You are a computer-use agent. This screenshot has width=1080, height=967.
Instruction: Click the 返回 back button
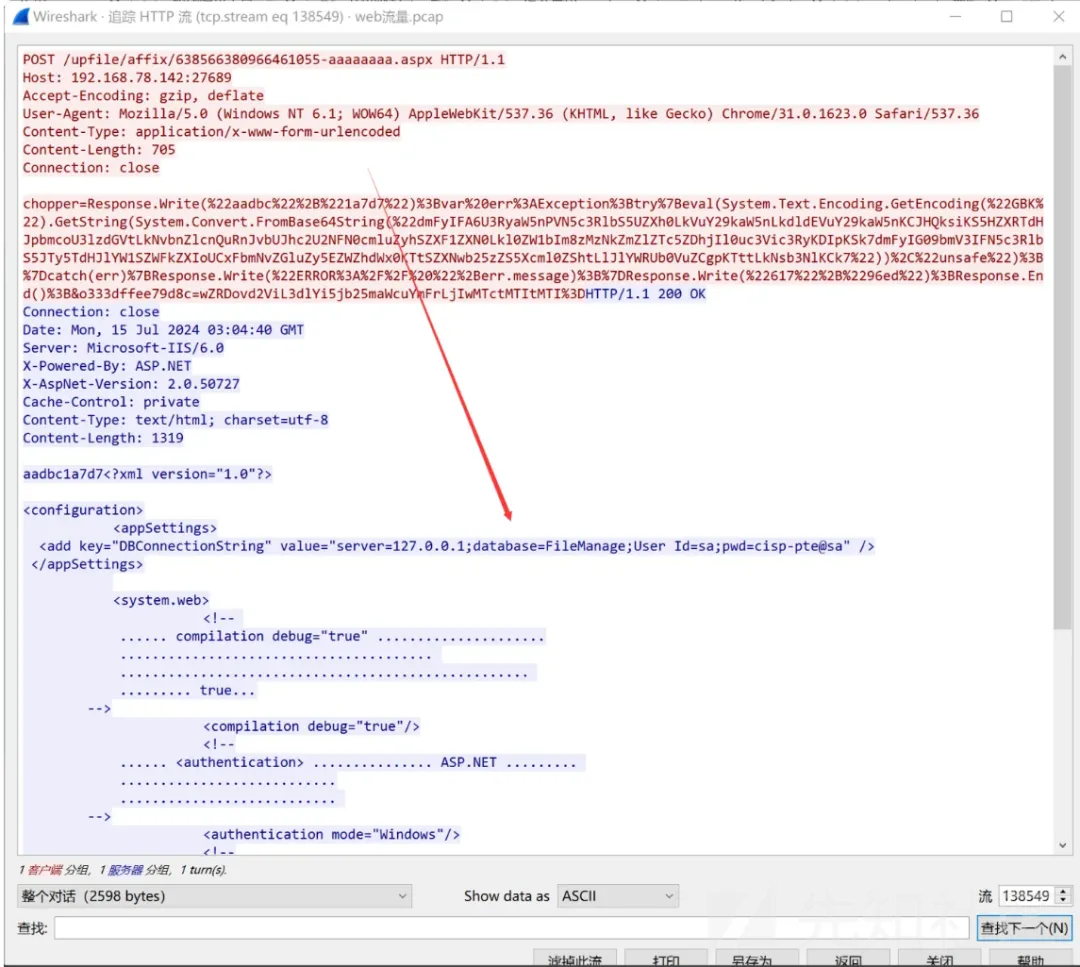point(848,959)
